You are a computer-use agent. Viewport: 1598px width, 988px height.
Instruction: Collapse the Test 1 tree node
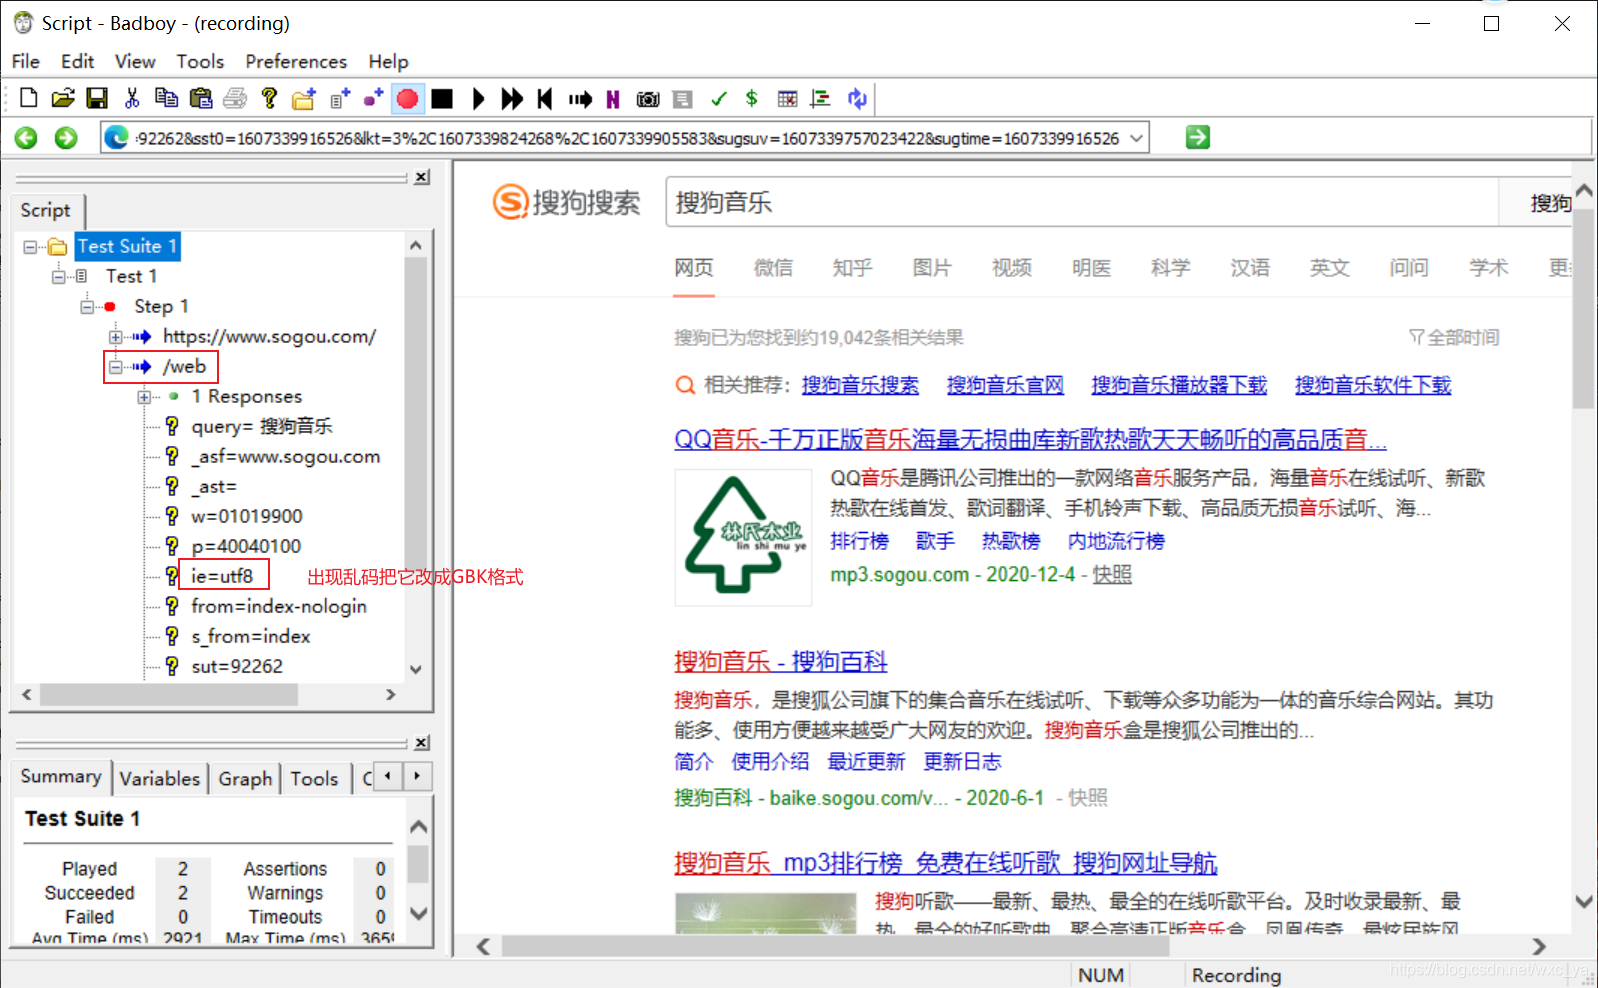(x=59, y=276)
